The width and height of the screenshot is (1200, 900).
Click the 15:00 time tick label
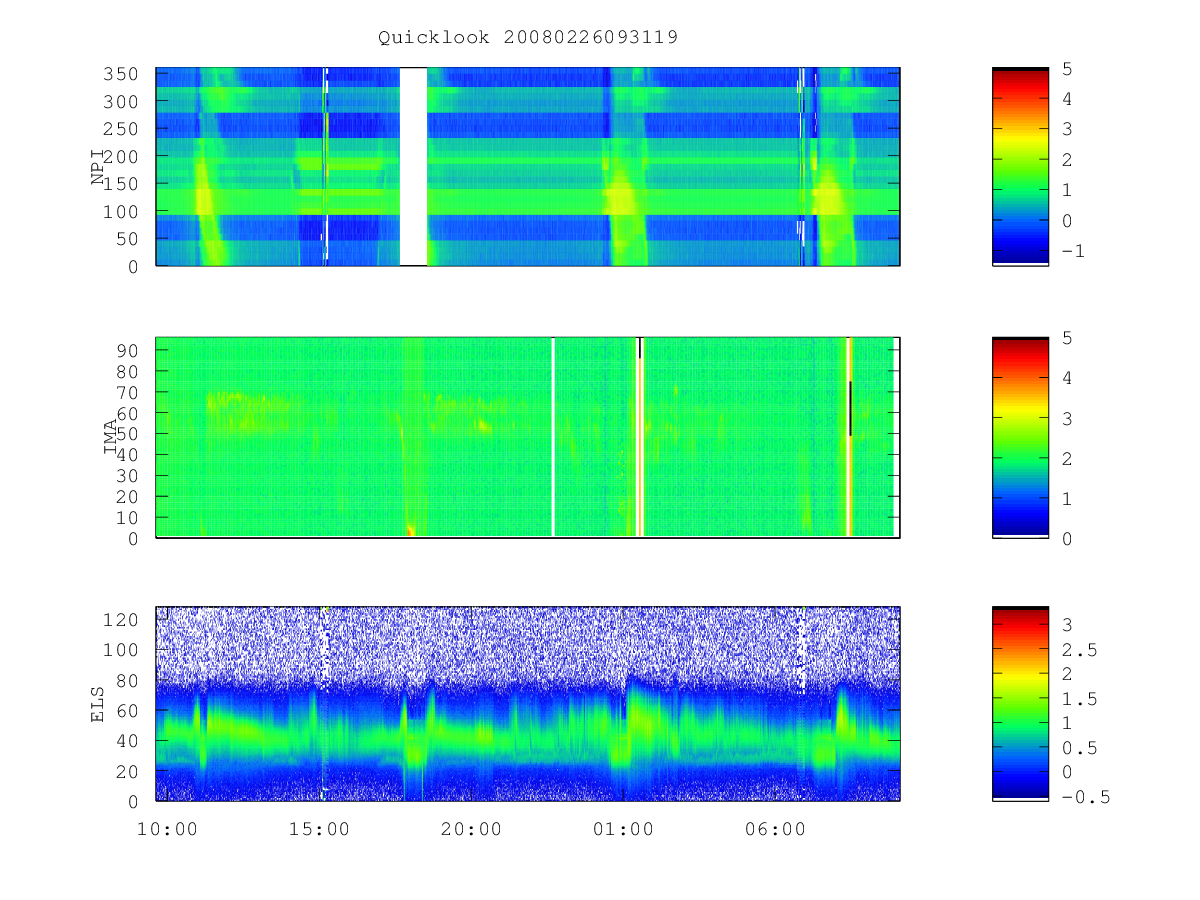click(319, 829)
